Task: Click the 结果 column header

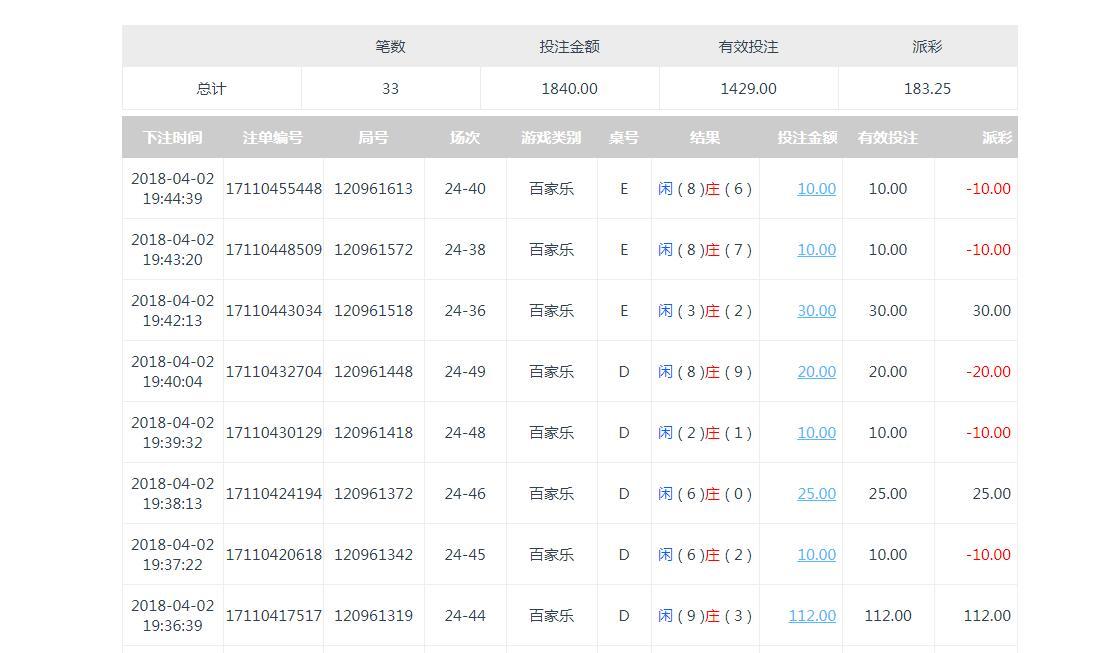Action: tap(705, 137)
